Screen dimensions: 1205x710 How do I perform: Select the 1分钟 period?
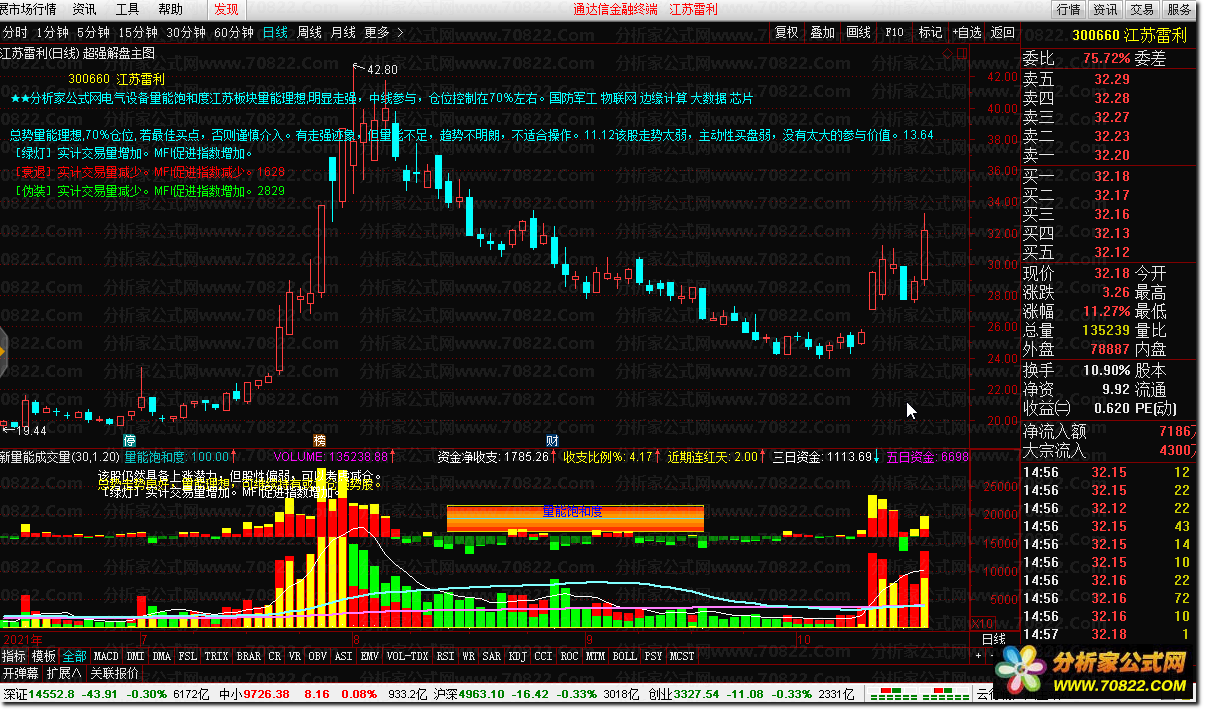[x=51, y=32]
